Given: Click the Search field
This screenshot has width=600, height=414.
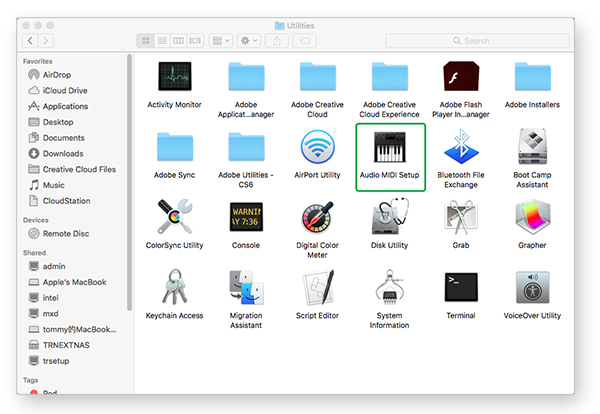Looking at the screenshot, I should (x=478, y=41).
